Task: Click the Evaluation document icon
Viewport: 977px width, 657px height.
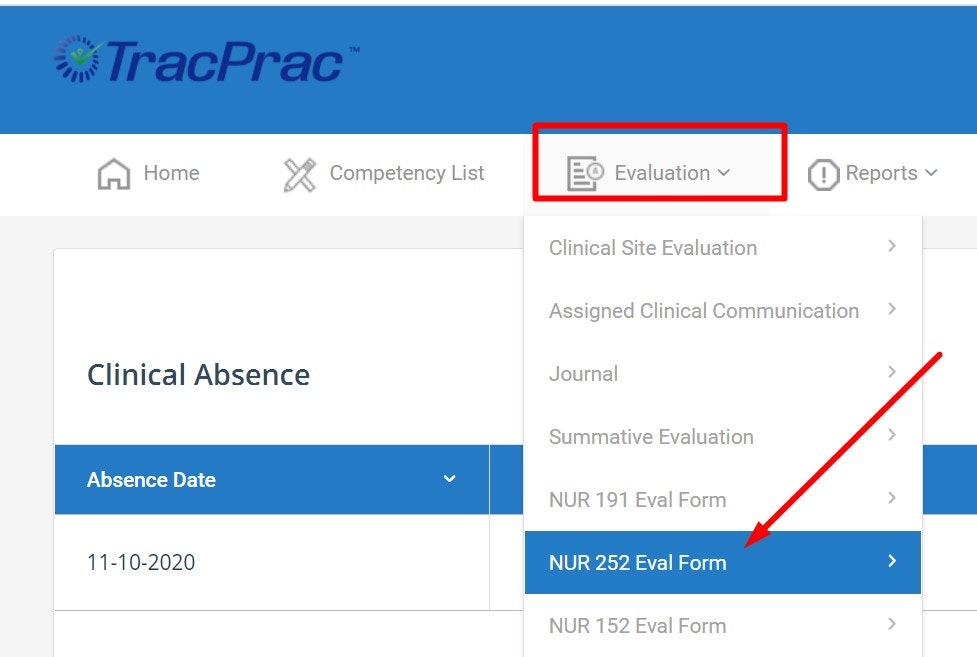Action: click(x=584, y=174)
